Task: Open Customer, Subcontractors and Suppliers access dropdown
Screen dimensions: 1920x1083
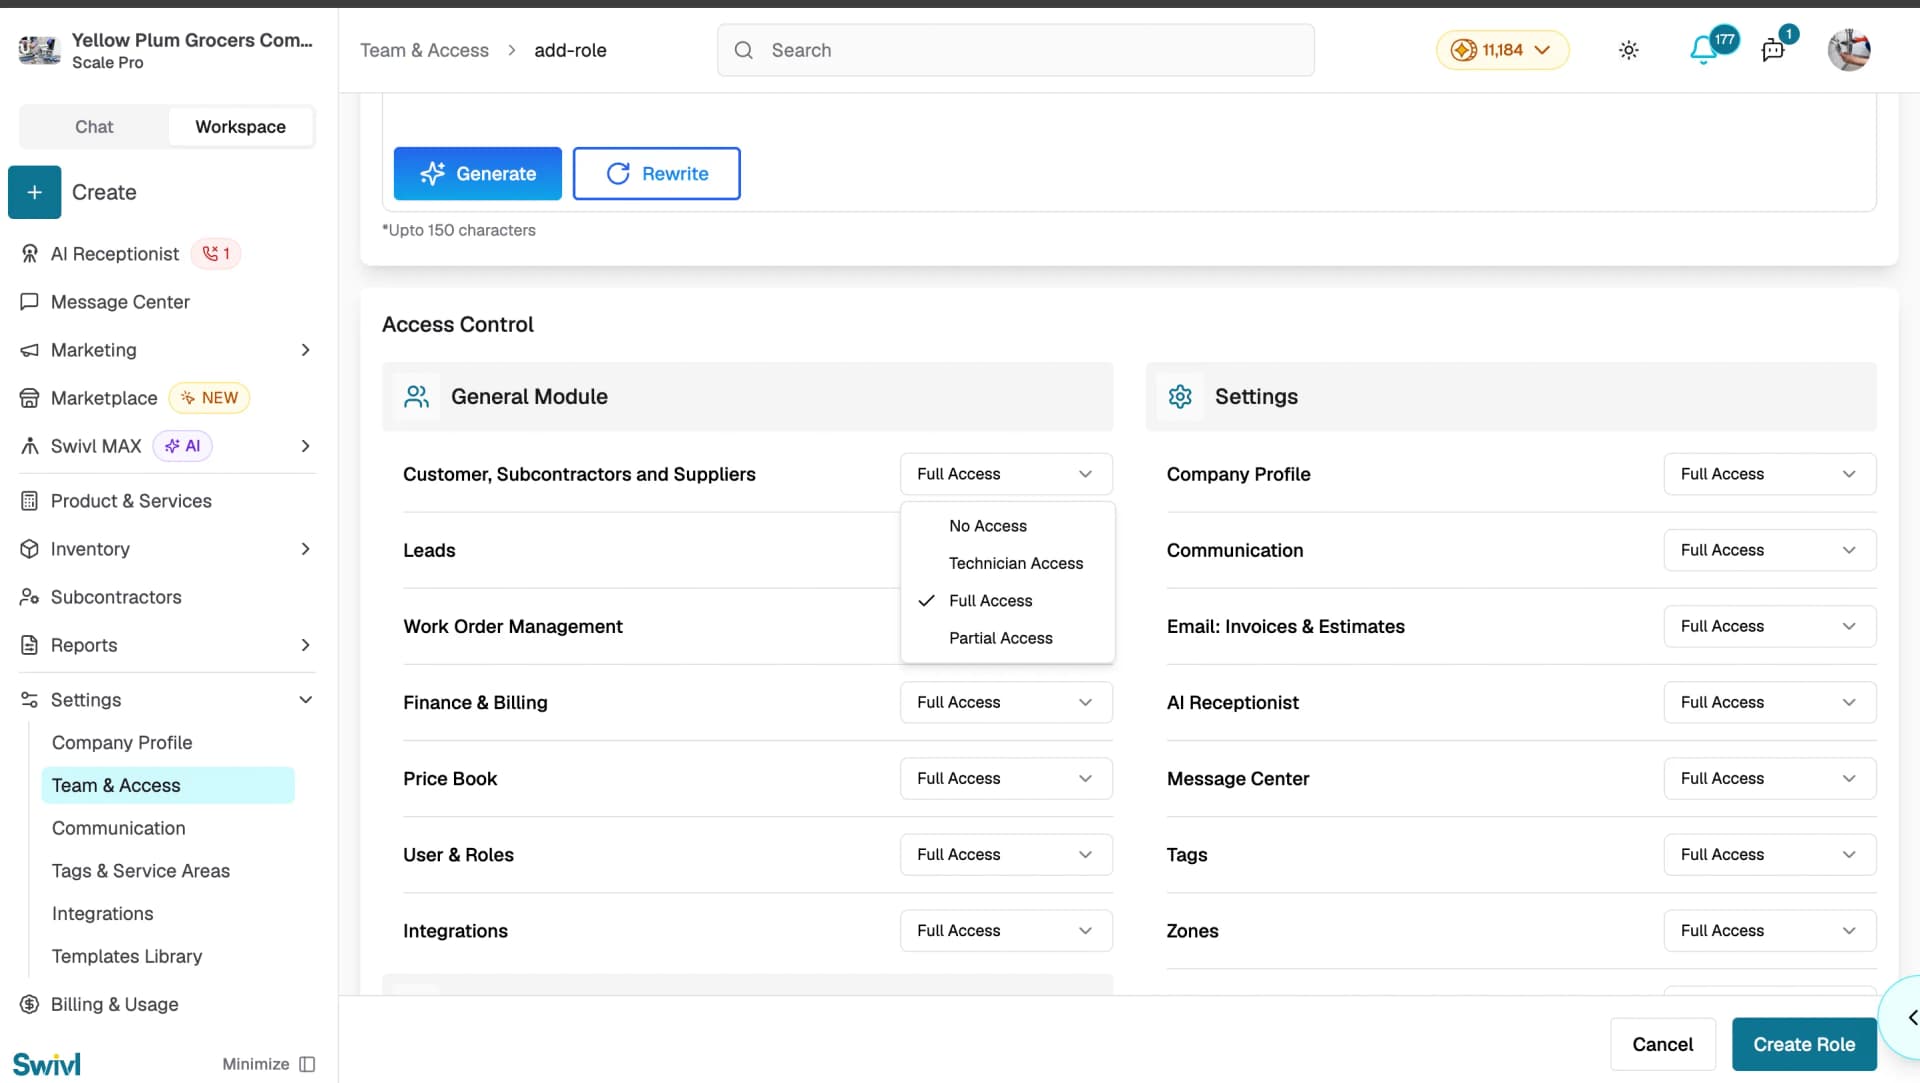Action: coord(1006,474)
